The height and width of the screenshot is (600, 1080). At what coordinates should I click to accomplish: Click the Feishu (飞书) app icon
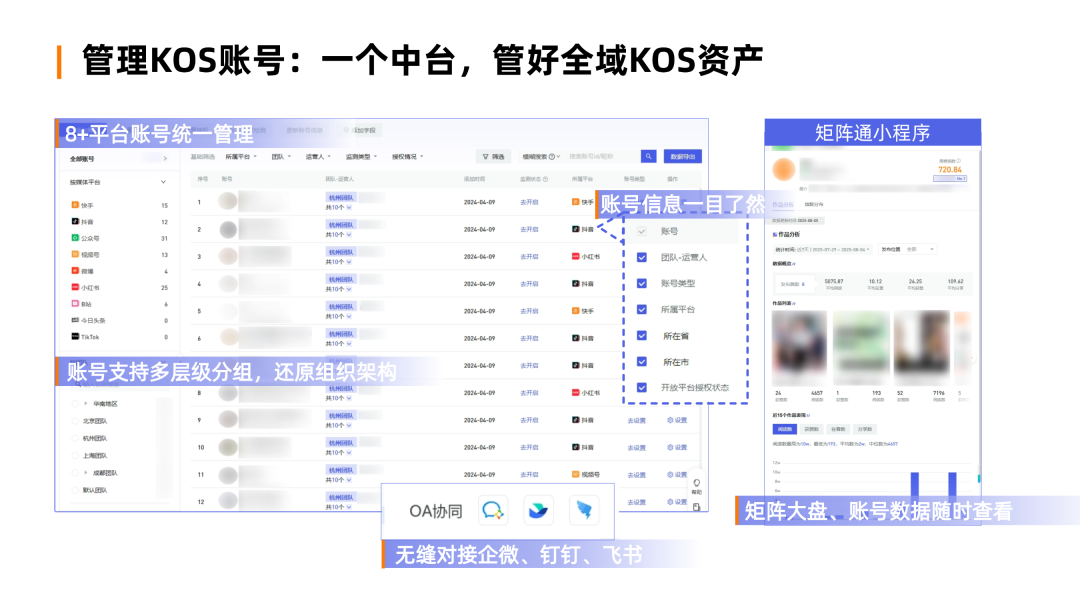(585, 511)
